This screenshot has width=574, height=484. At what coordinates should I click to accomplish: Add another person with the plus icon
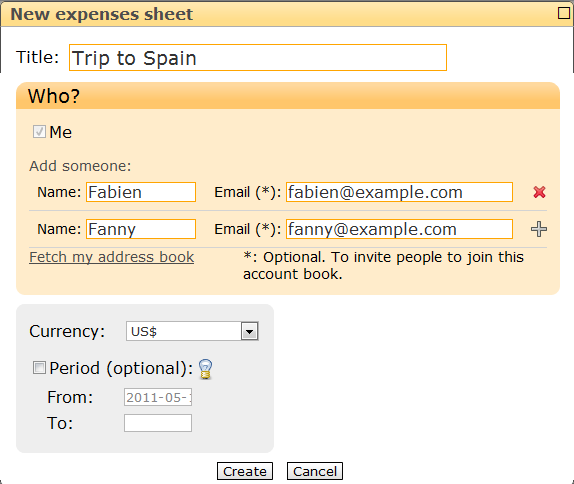point(539,229)
